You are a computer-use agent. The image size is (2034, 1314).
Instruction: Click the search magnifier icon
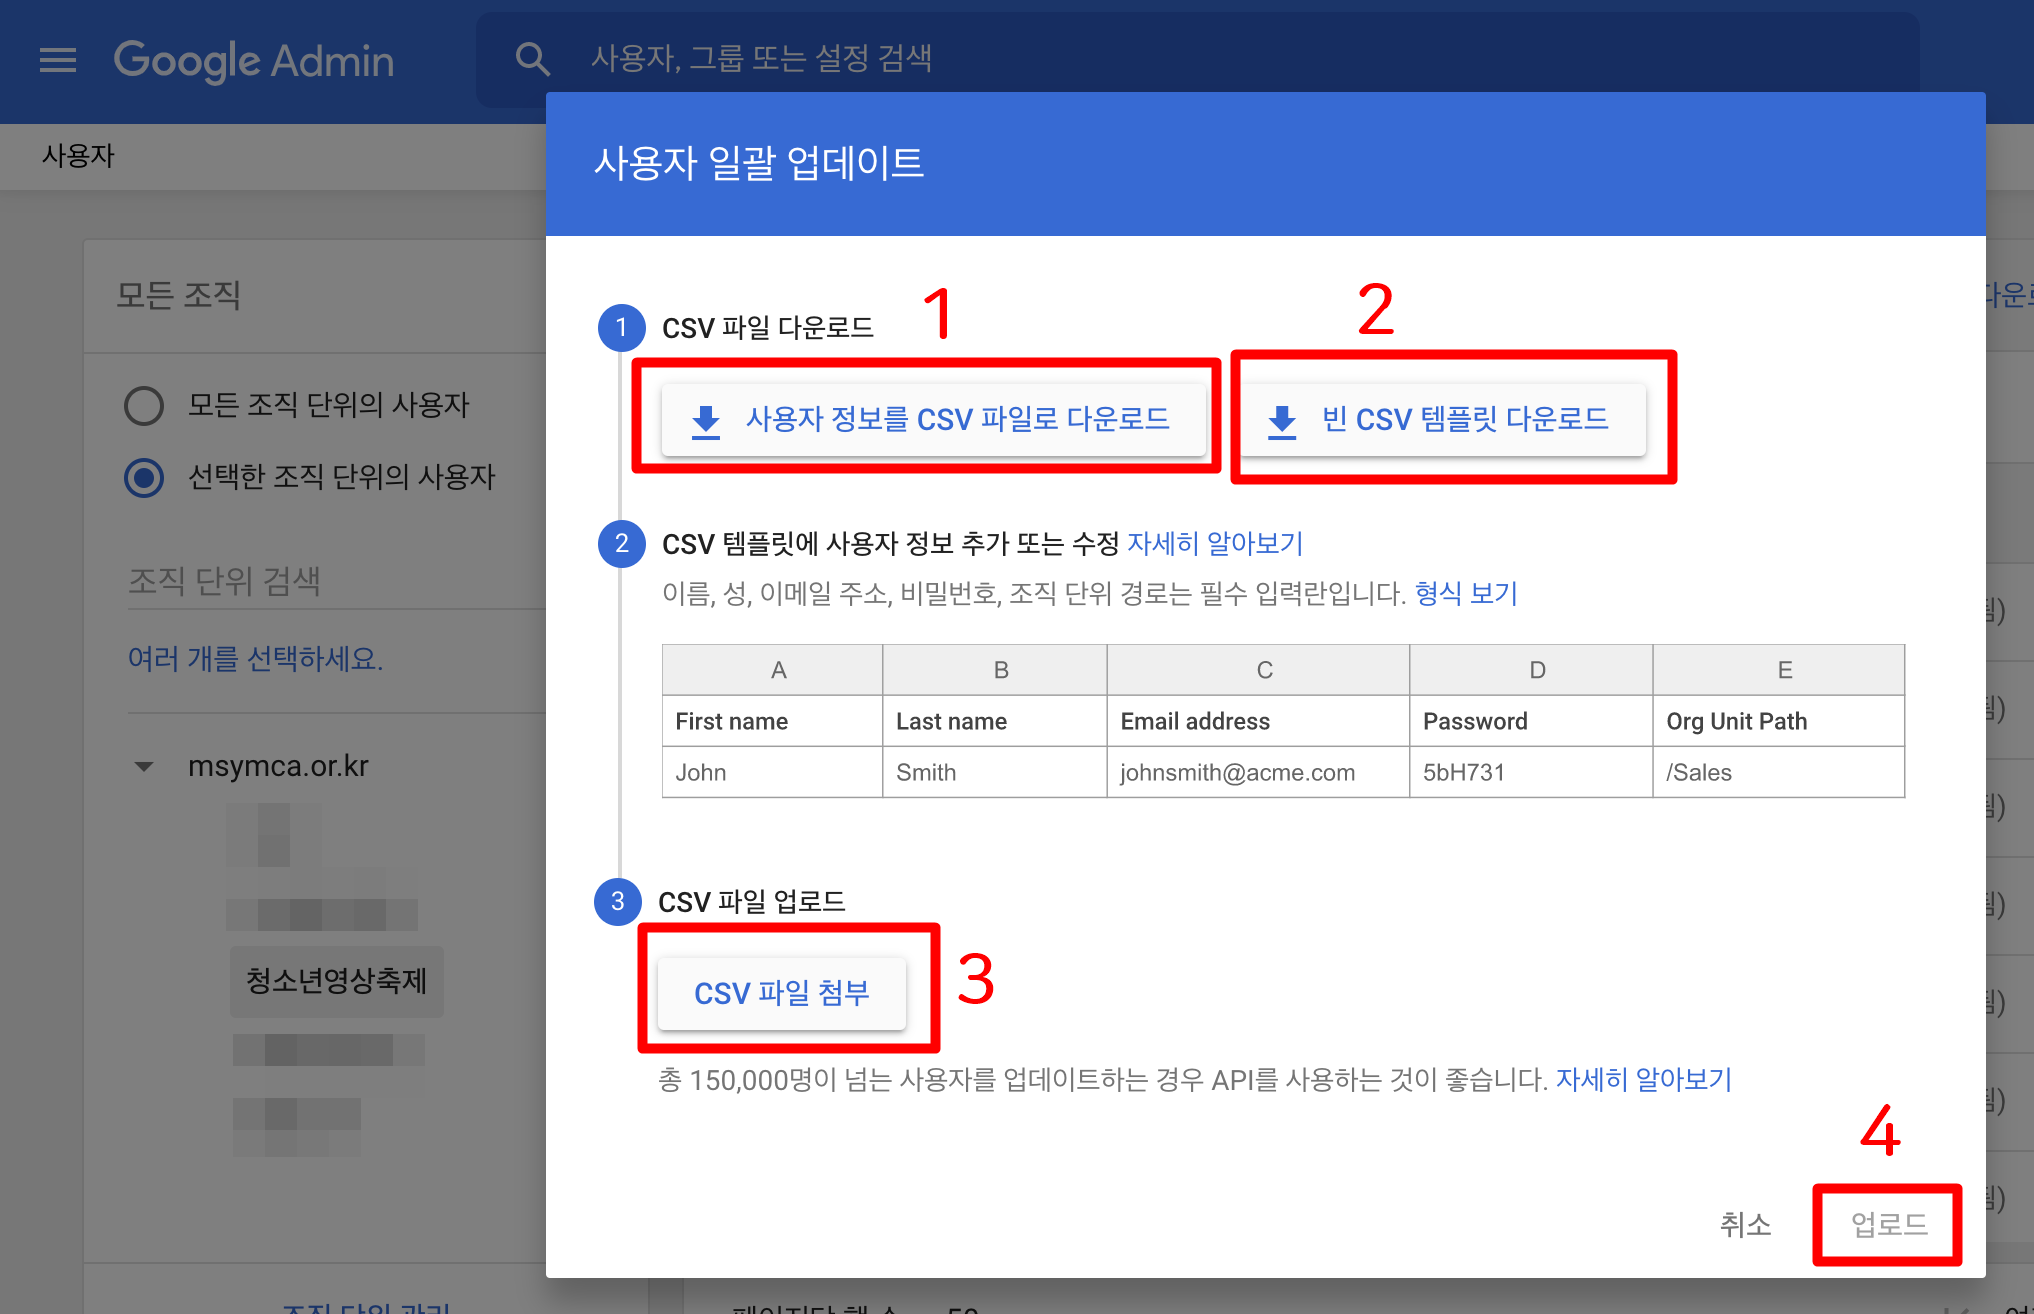(532, 59)
